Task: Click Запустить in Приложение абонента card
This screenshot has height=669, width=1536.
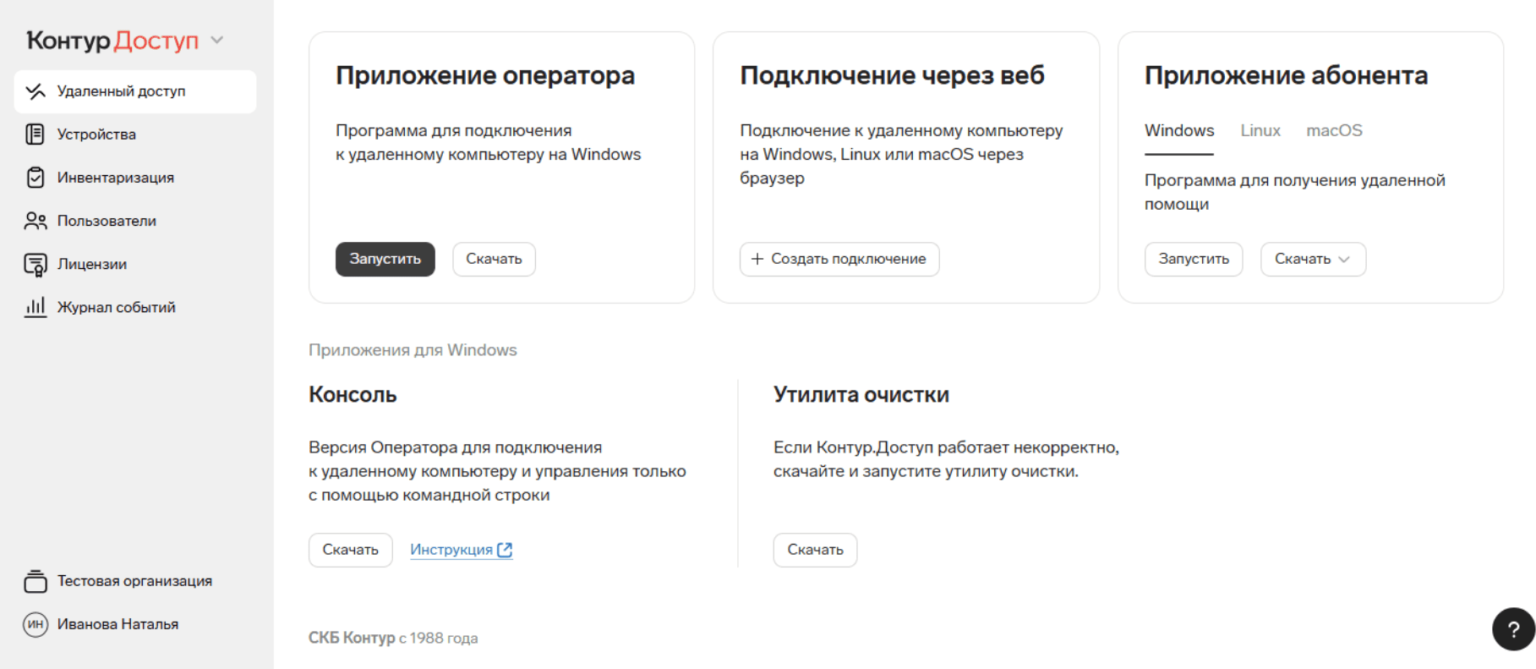Action: pos(1193,259)
